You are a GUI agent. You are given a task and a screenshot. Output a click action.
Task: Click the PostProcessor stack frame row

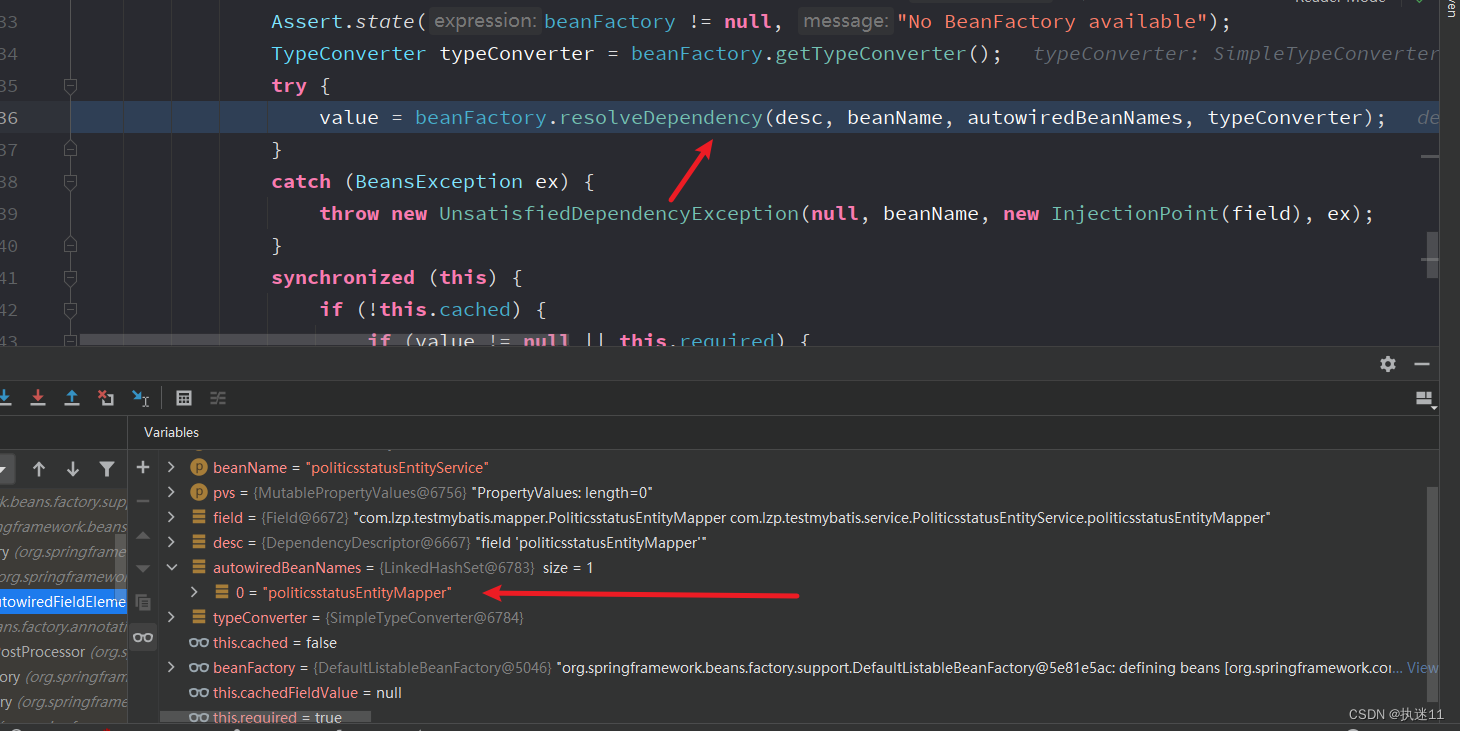pos(63,652)
